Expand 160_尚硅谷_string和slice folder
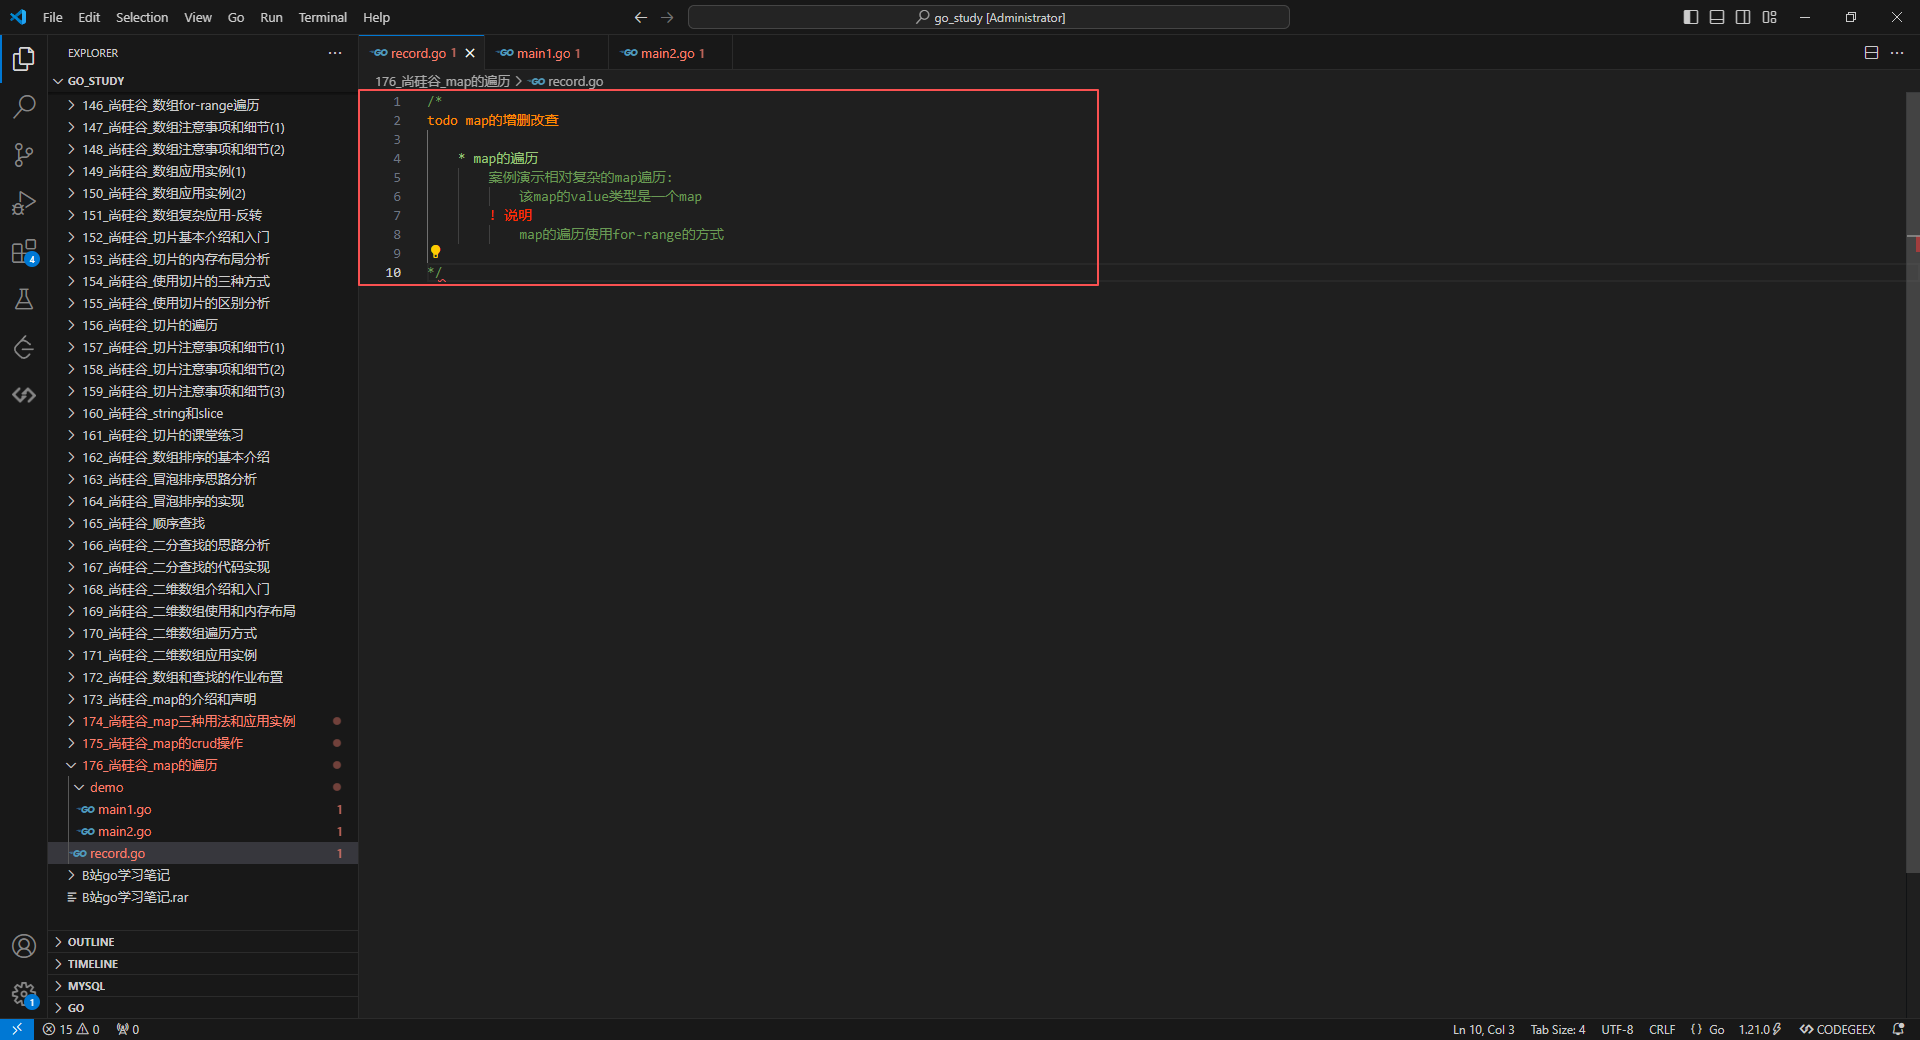 pyautogui.click(x=203, y=413)
